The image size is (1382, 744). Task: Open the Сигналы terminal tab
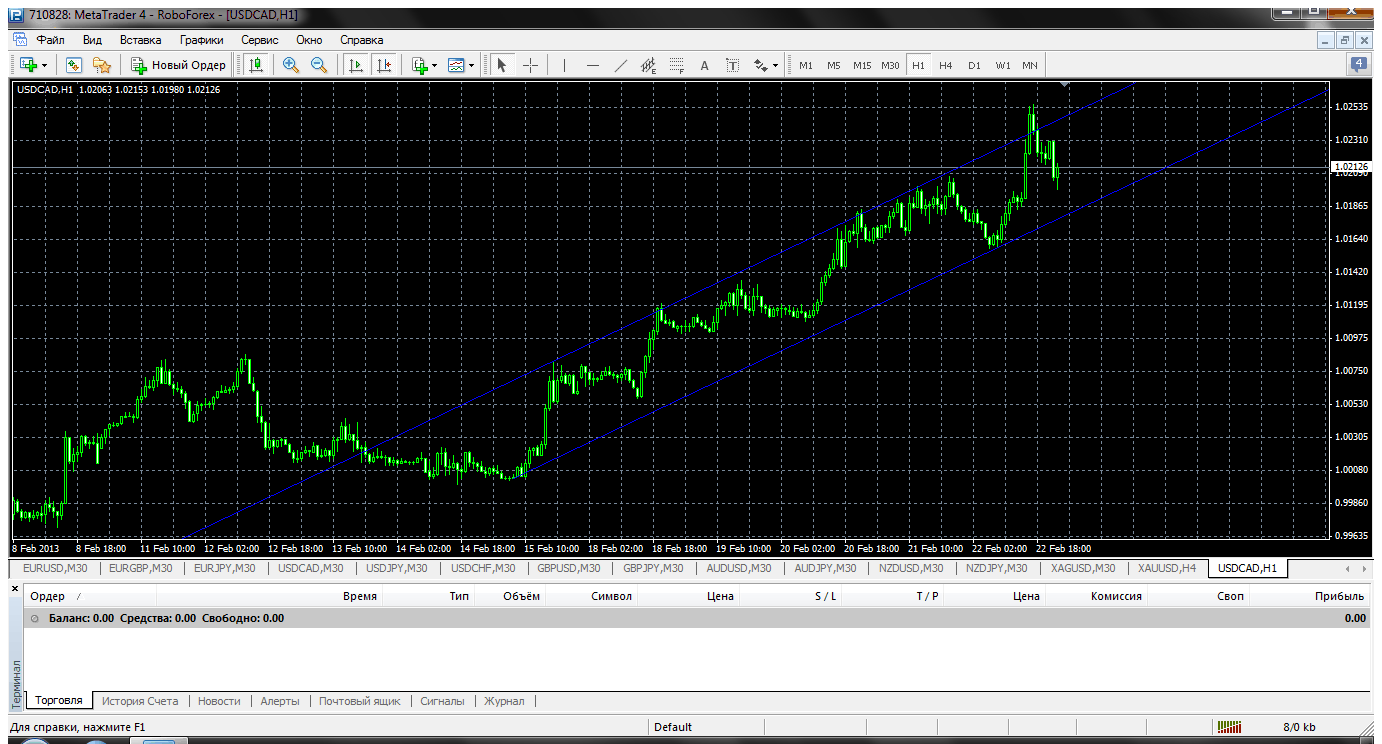[442, 701]
